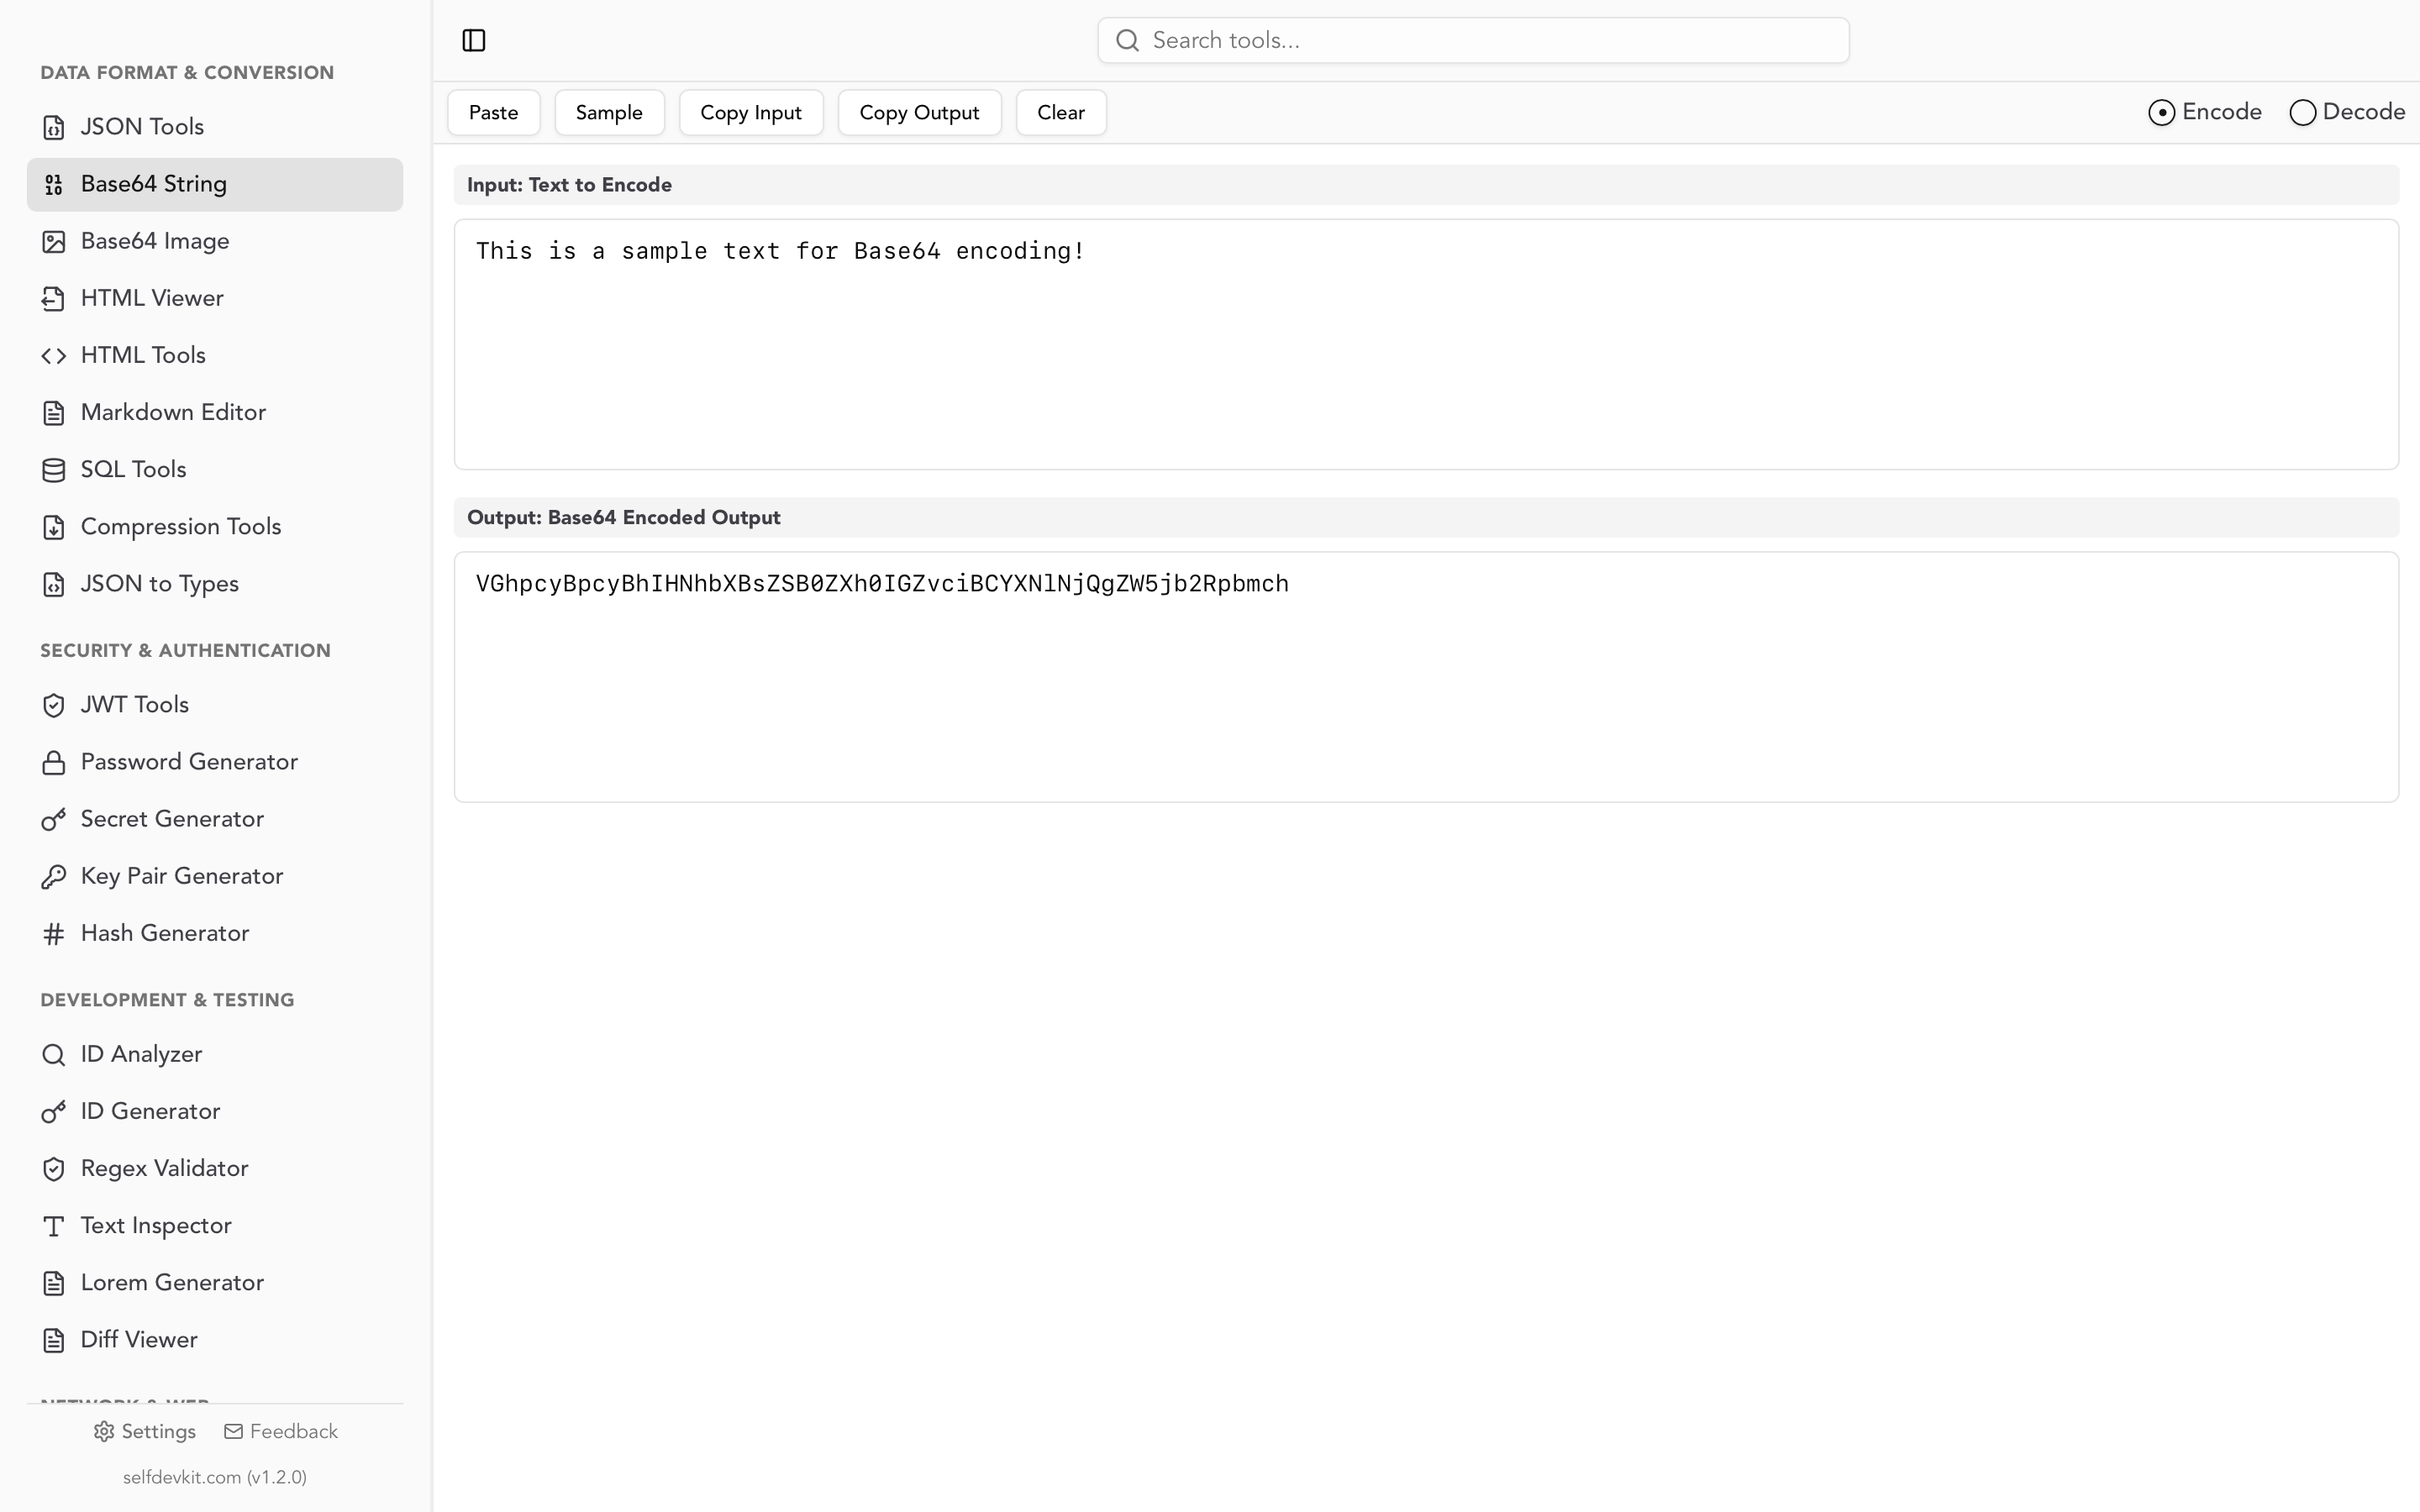Screen dimensions: 2420x1512
Task: Open Lorem Generator
Action: coord(215,1282)
